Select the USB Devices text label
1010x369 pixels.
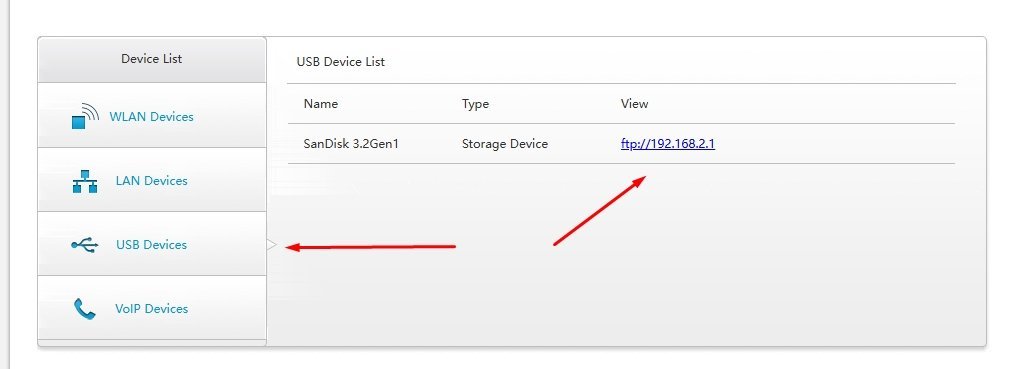pyautogui.click(x=151, y=245)
